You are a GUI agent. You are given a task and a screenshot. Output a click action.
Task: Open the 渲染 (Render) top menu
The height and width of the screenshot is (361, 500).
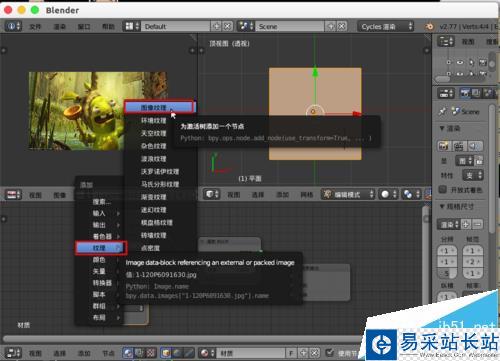(60, 27)
